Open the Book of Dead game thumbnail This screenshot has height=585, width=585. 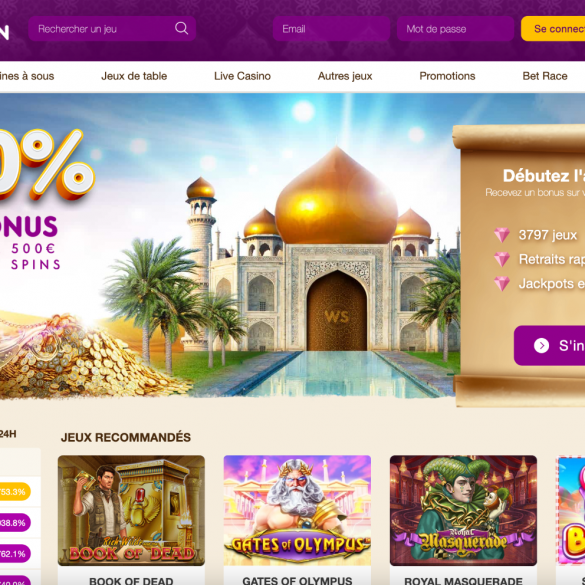131,510
